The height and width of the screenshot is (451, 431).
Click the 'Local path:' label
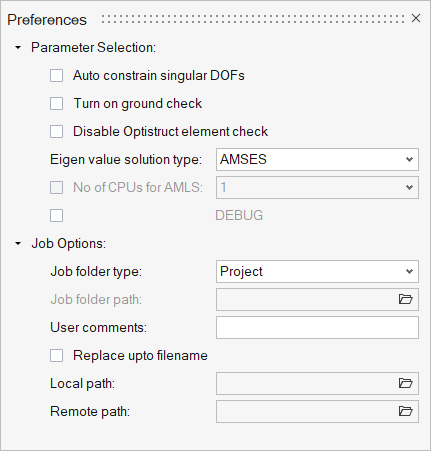point(82,384)
